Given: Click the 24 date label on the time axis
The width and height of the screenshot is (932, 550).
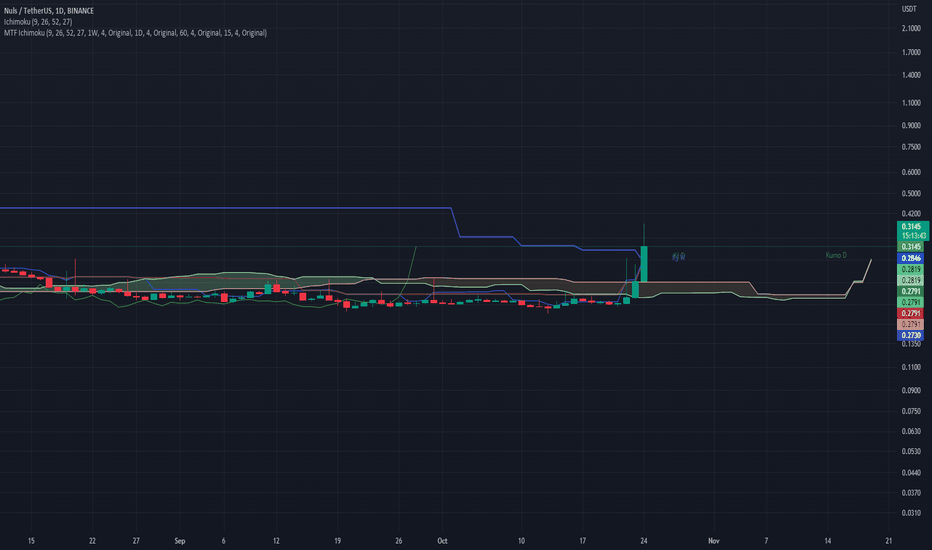Looking at the screenshot, I should point(644,541).
